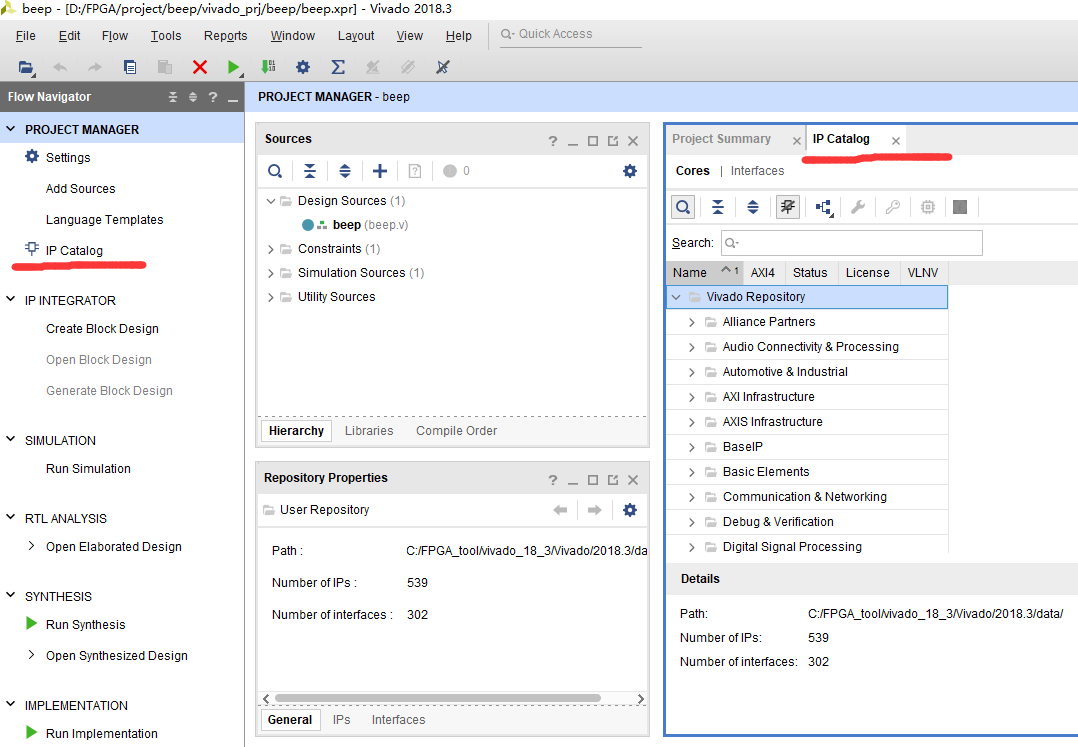
Task: Run with the green play toolbar icon
Action: tap(234, 67)
